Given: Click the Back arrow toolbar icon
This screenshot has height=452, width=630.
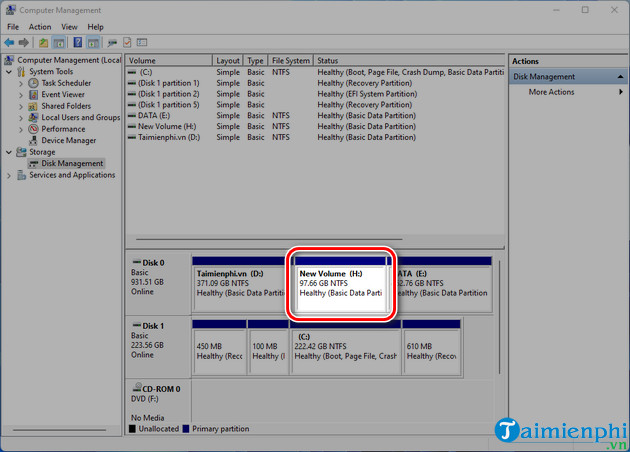Looking at the screenshot, I should tap(9, 42).
